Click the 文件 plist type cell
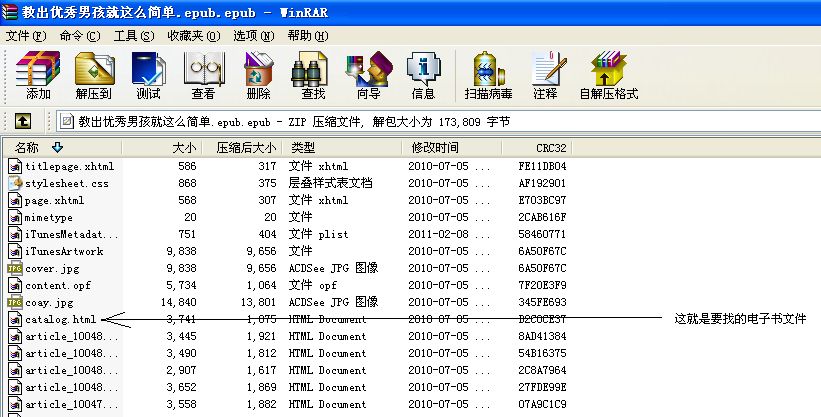This screenshot has height=417, width=821. tap(318, 234)
